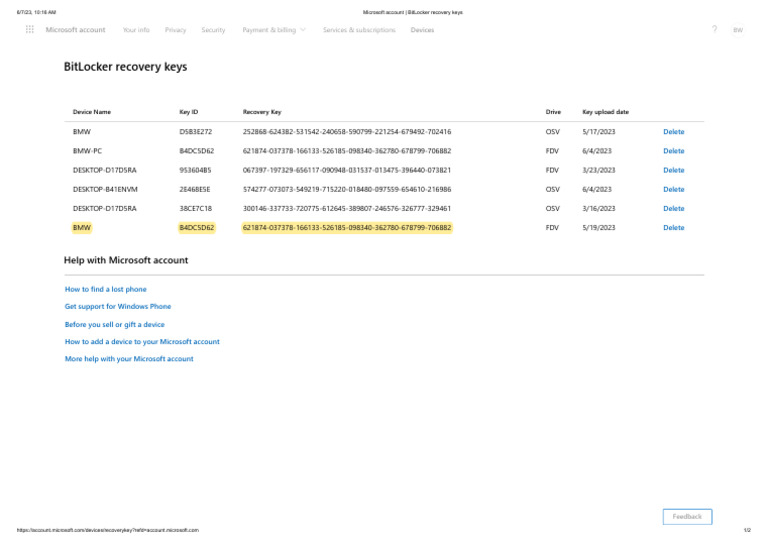Select recovery key starting with 300146
Viewport: 768px width, 543px height.
pos(347,208)
